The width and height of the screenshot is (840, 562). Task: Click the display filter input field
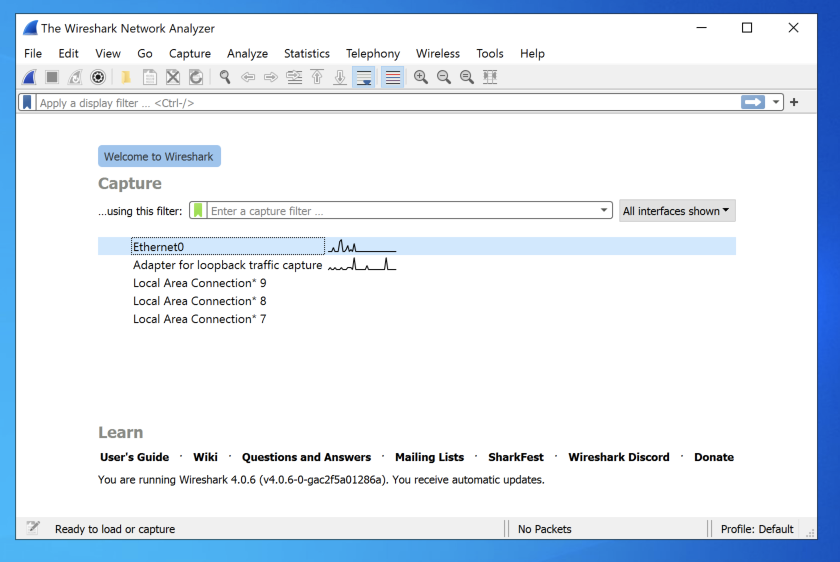click(x=388, y=102)
